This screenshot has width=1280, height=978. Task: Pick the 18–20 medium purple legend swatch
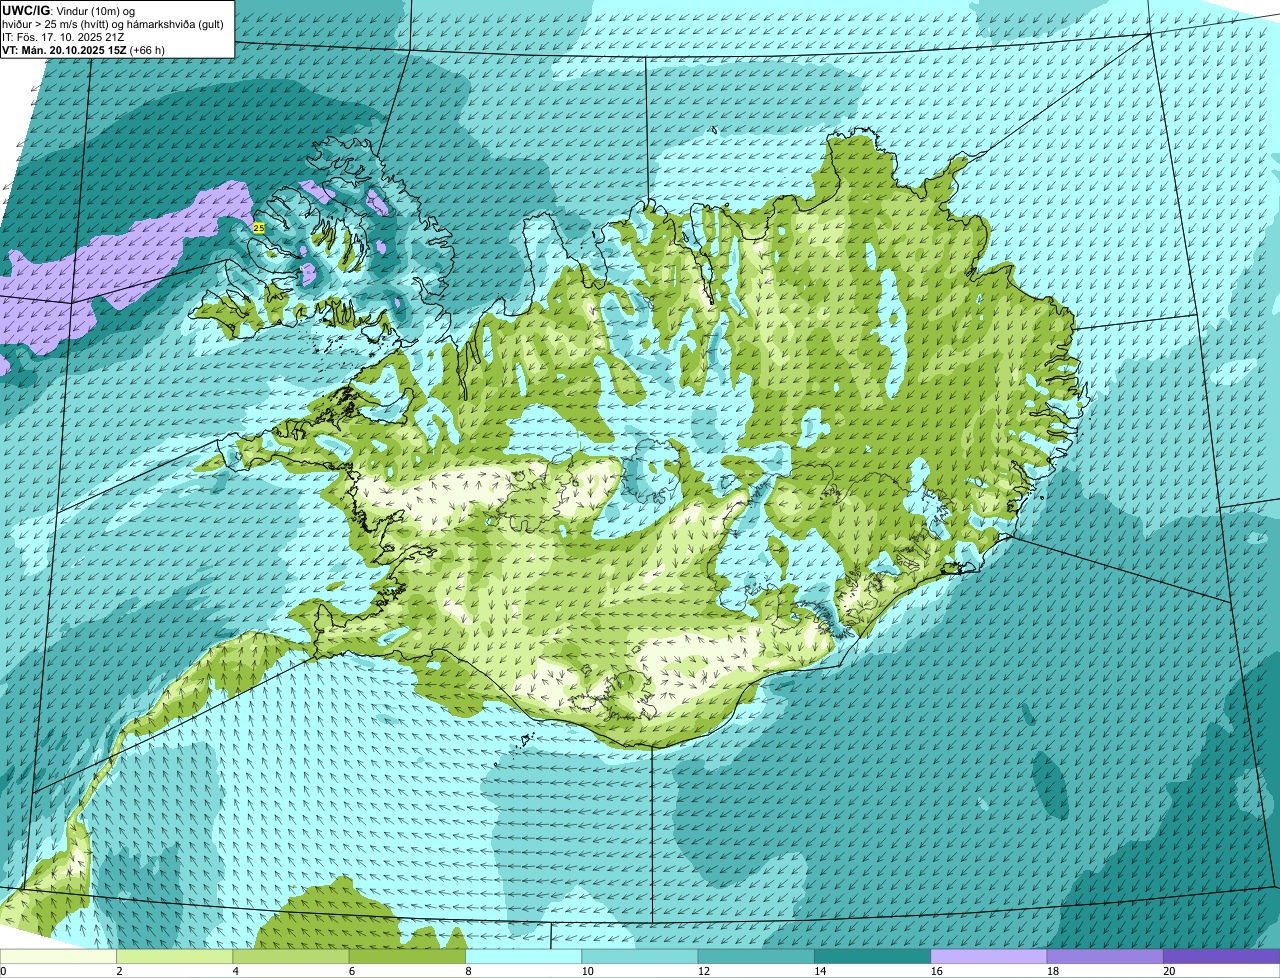click(x=1105, y=956)
